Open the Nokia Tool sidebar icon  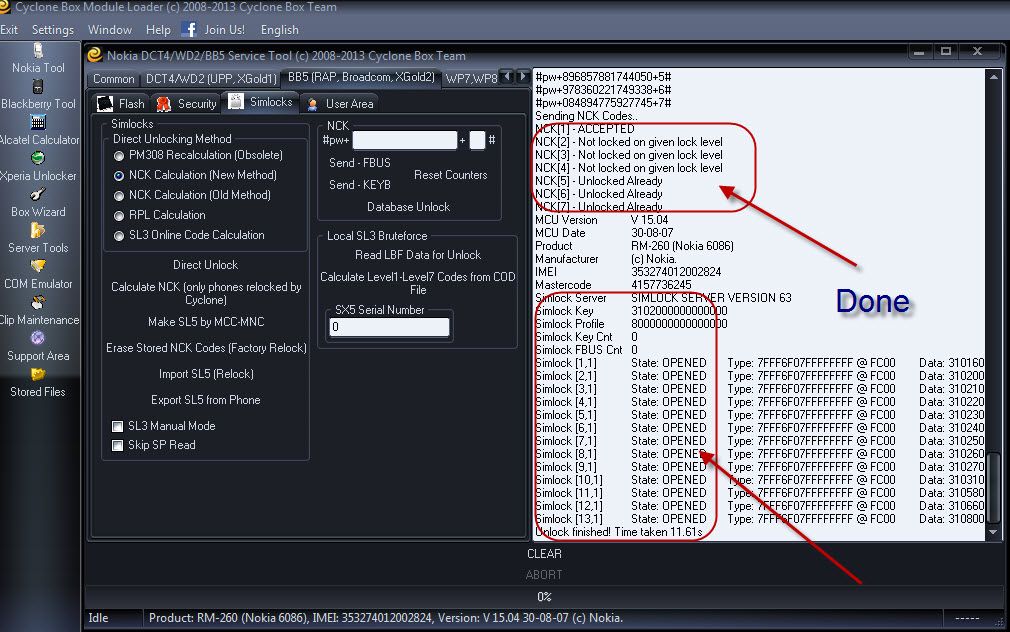coord(38,50)
